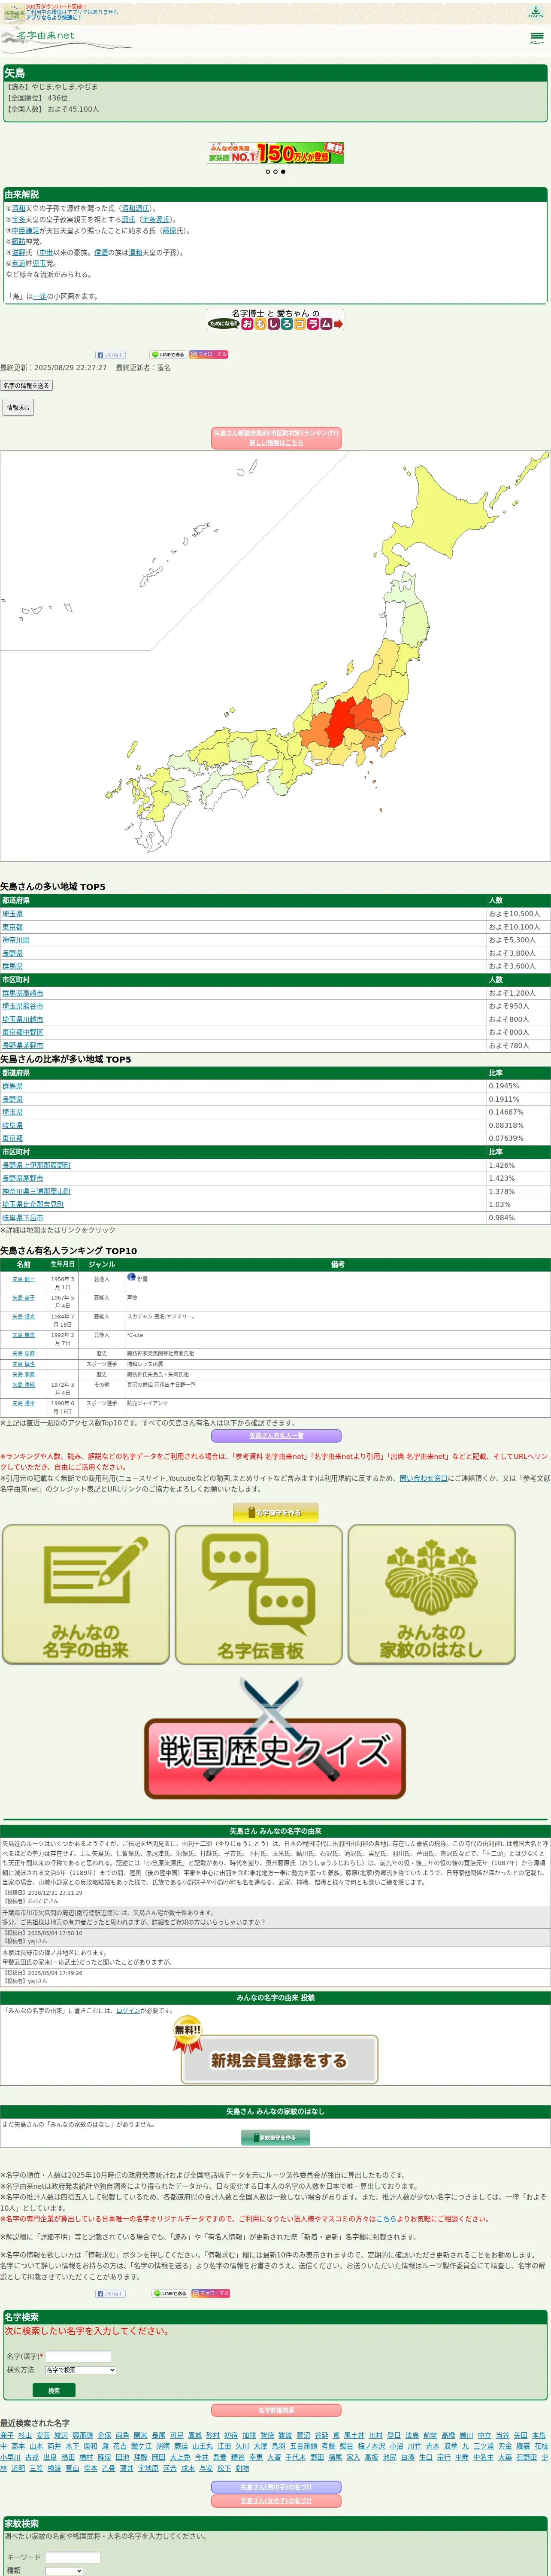Image resolution: width=551 pixels, height=2576 pixels.
Task: Open 群馬県 in the 0.1945% row
Action: click(12, 1086)
